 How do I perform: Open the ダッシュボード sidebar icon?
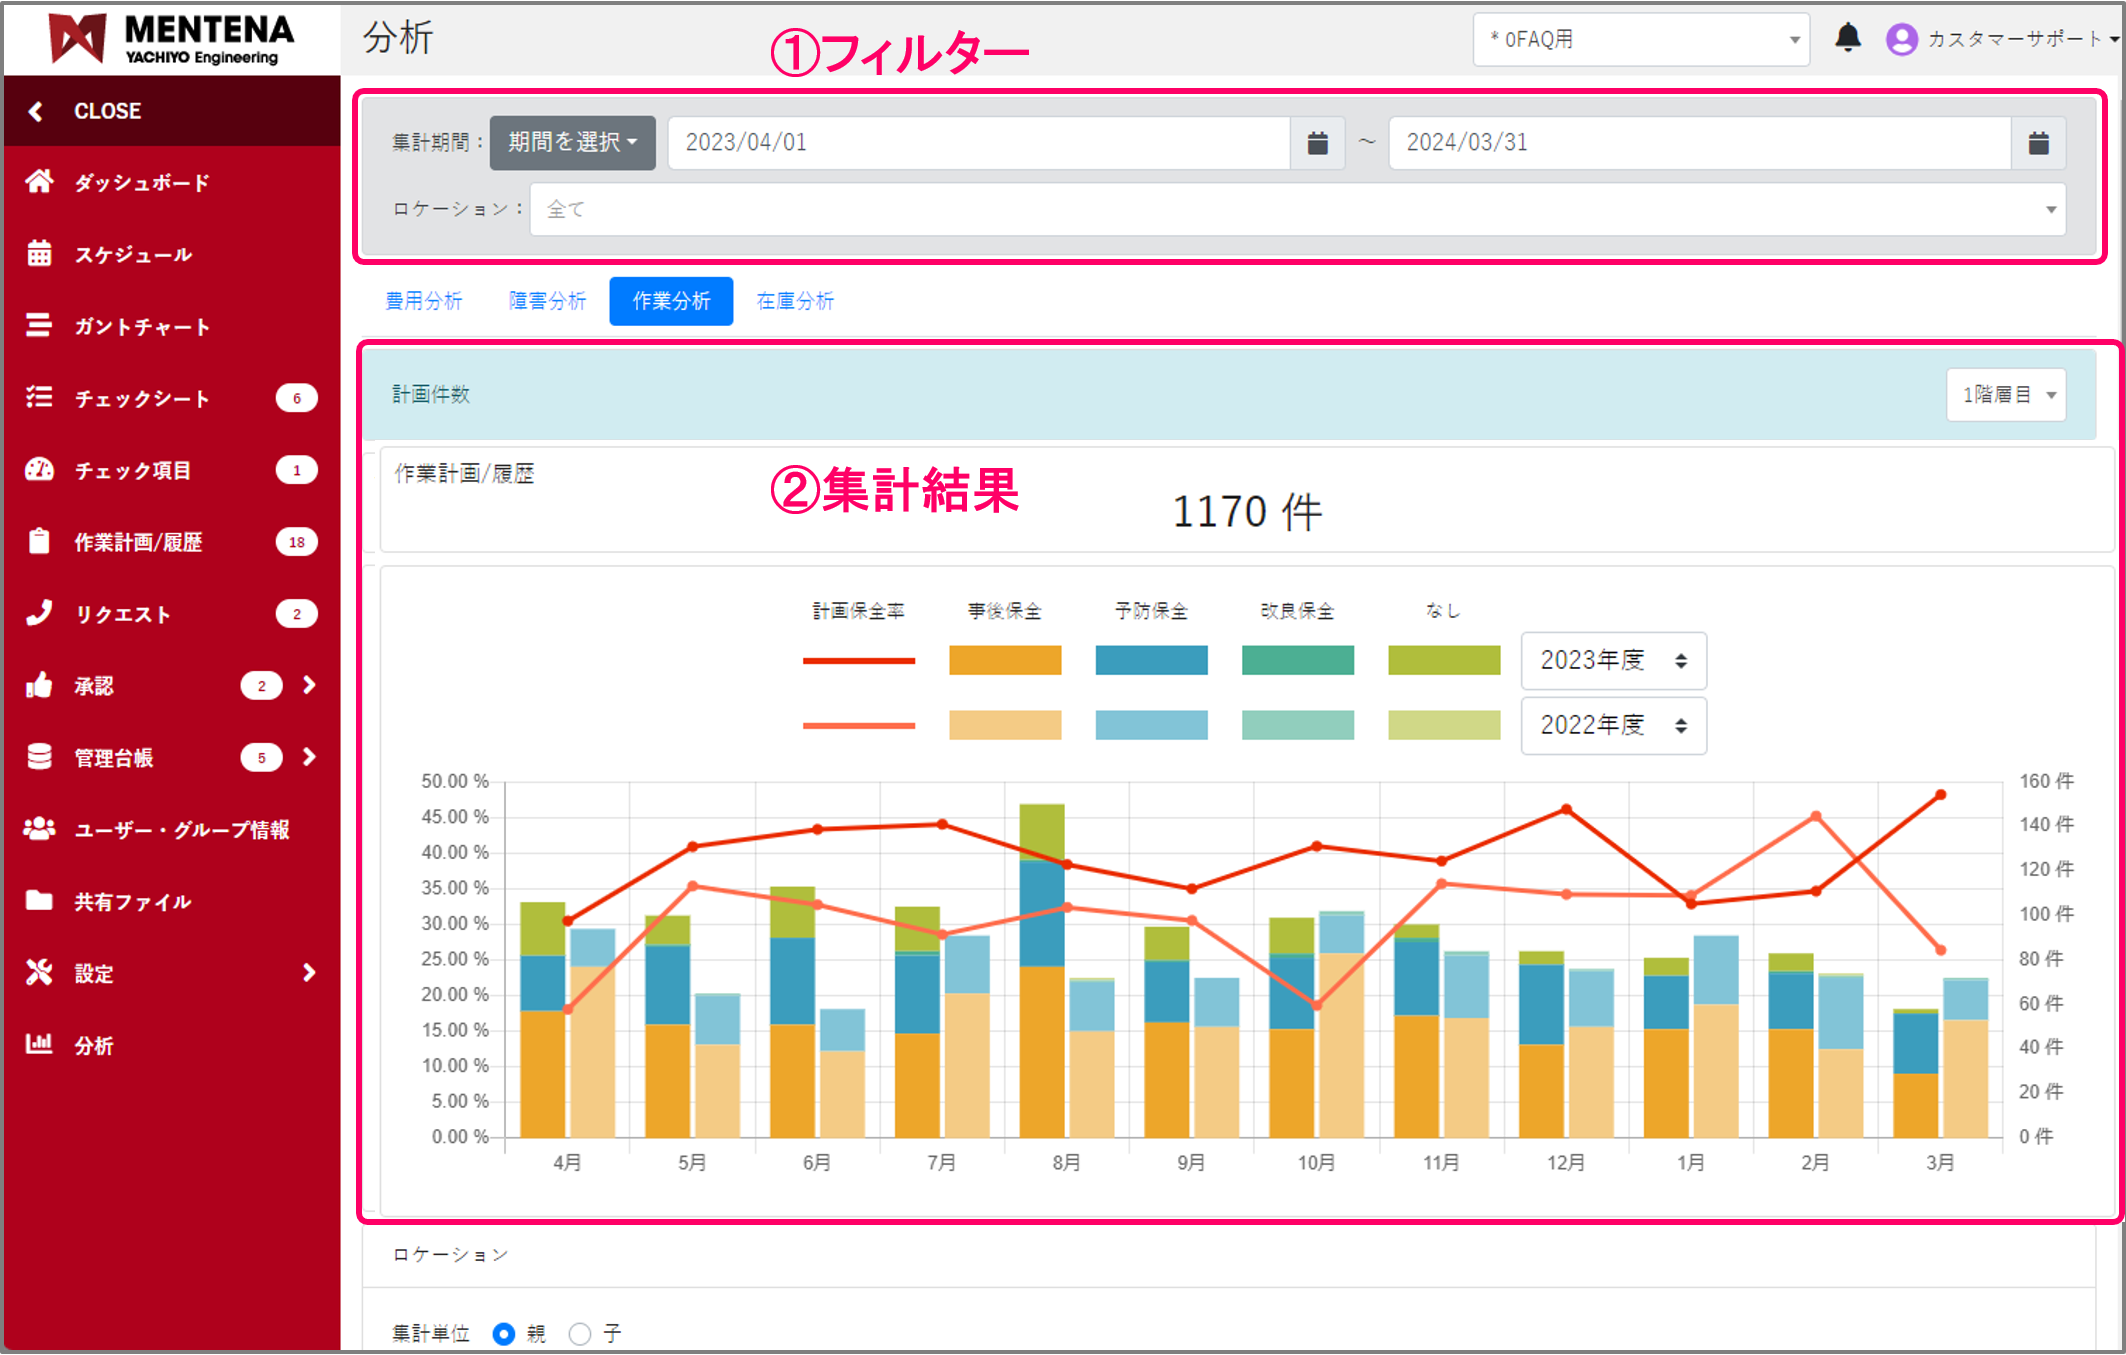click(x=40, y=182)
